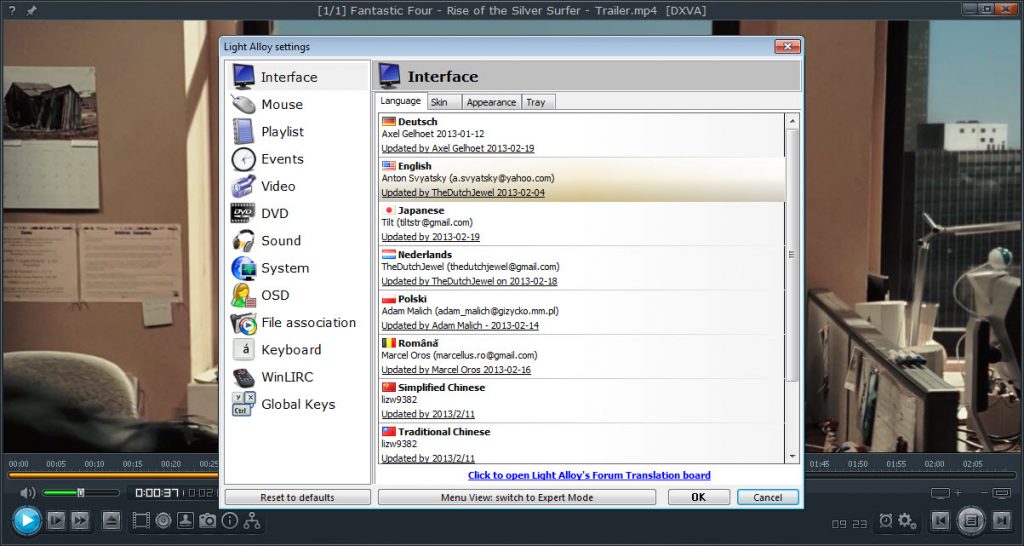Click the DVD settings icon
Viewport: 1024px width, 546px height.
243,213
